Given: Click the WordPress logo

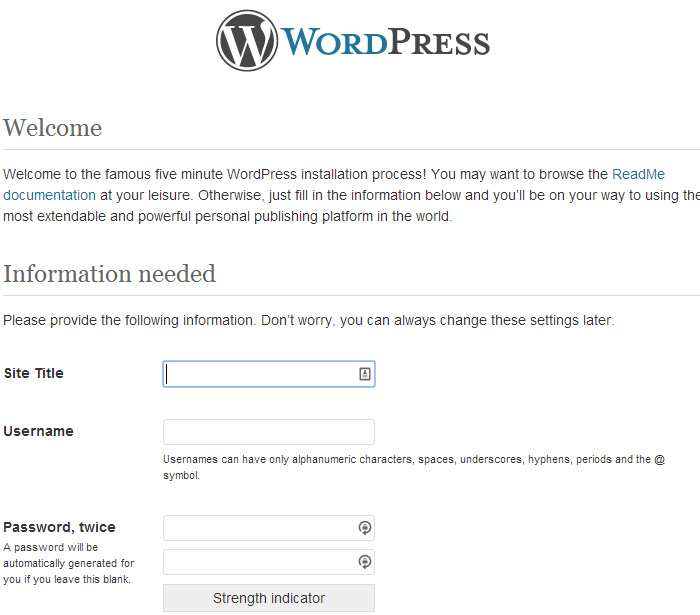Looking at the screenshot, I should pyautogui.click(x=353, y=41).
